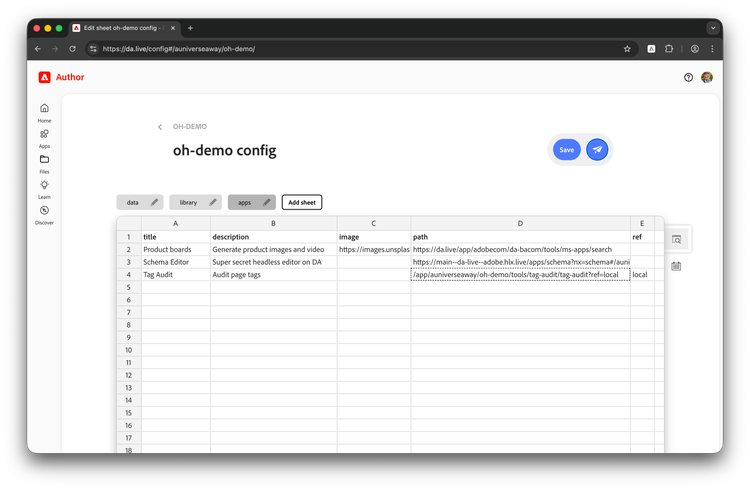Click the preview icon right of the sheet
This screenshot has width=750, height=489.
(x=677, y=239)
